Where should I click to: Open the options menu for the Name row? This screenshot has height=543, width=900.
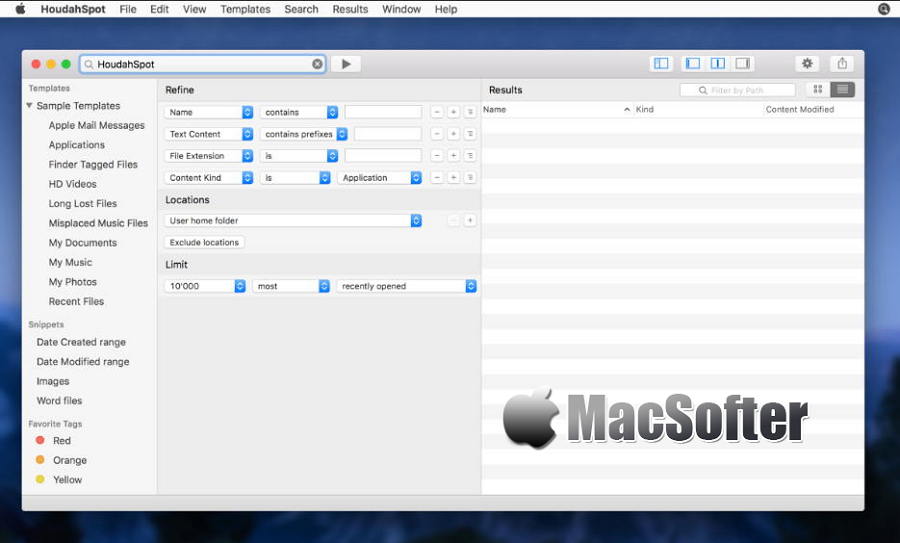[x=470, y=112]
